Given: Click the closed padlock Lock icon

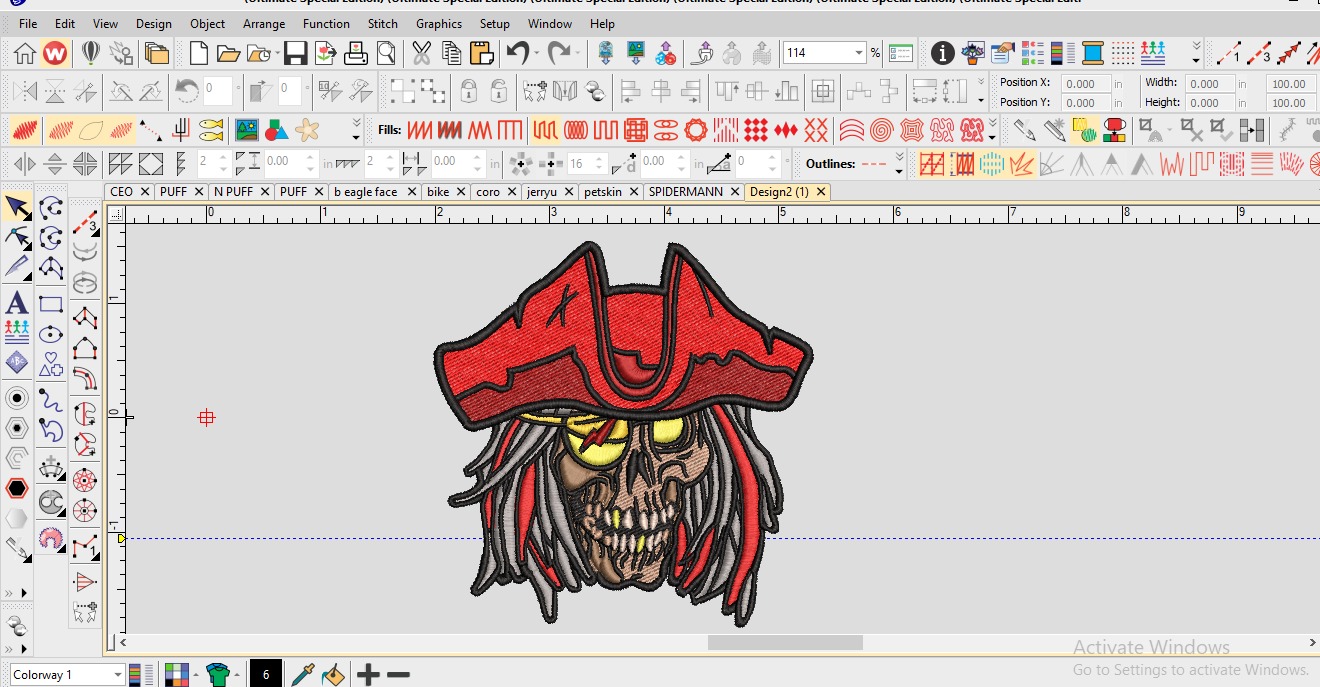Looking at the screenshot, I should click(x=468, y=92).
